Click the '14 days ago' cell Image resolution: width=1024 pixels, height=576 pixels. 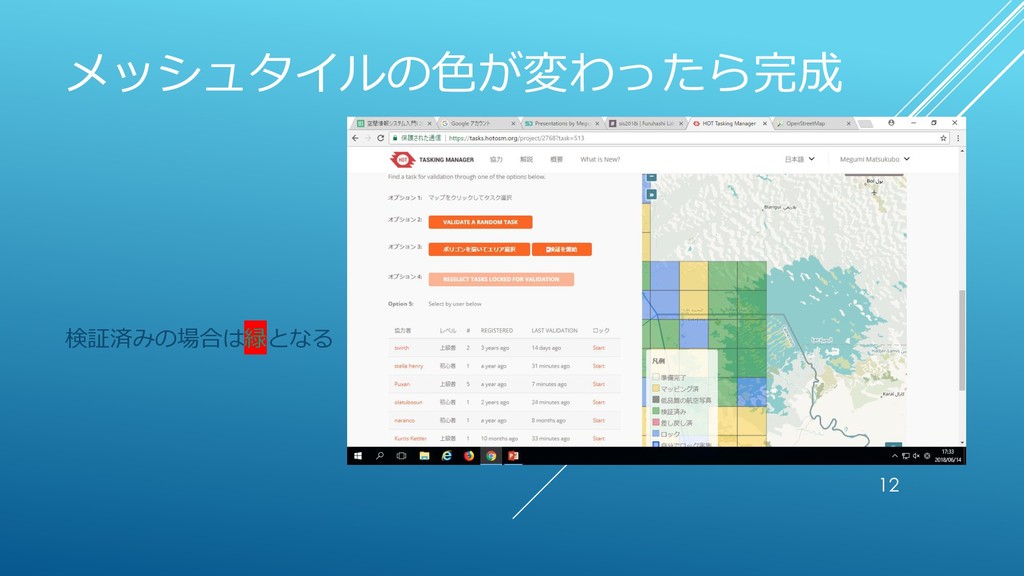[546, 348]
